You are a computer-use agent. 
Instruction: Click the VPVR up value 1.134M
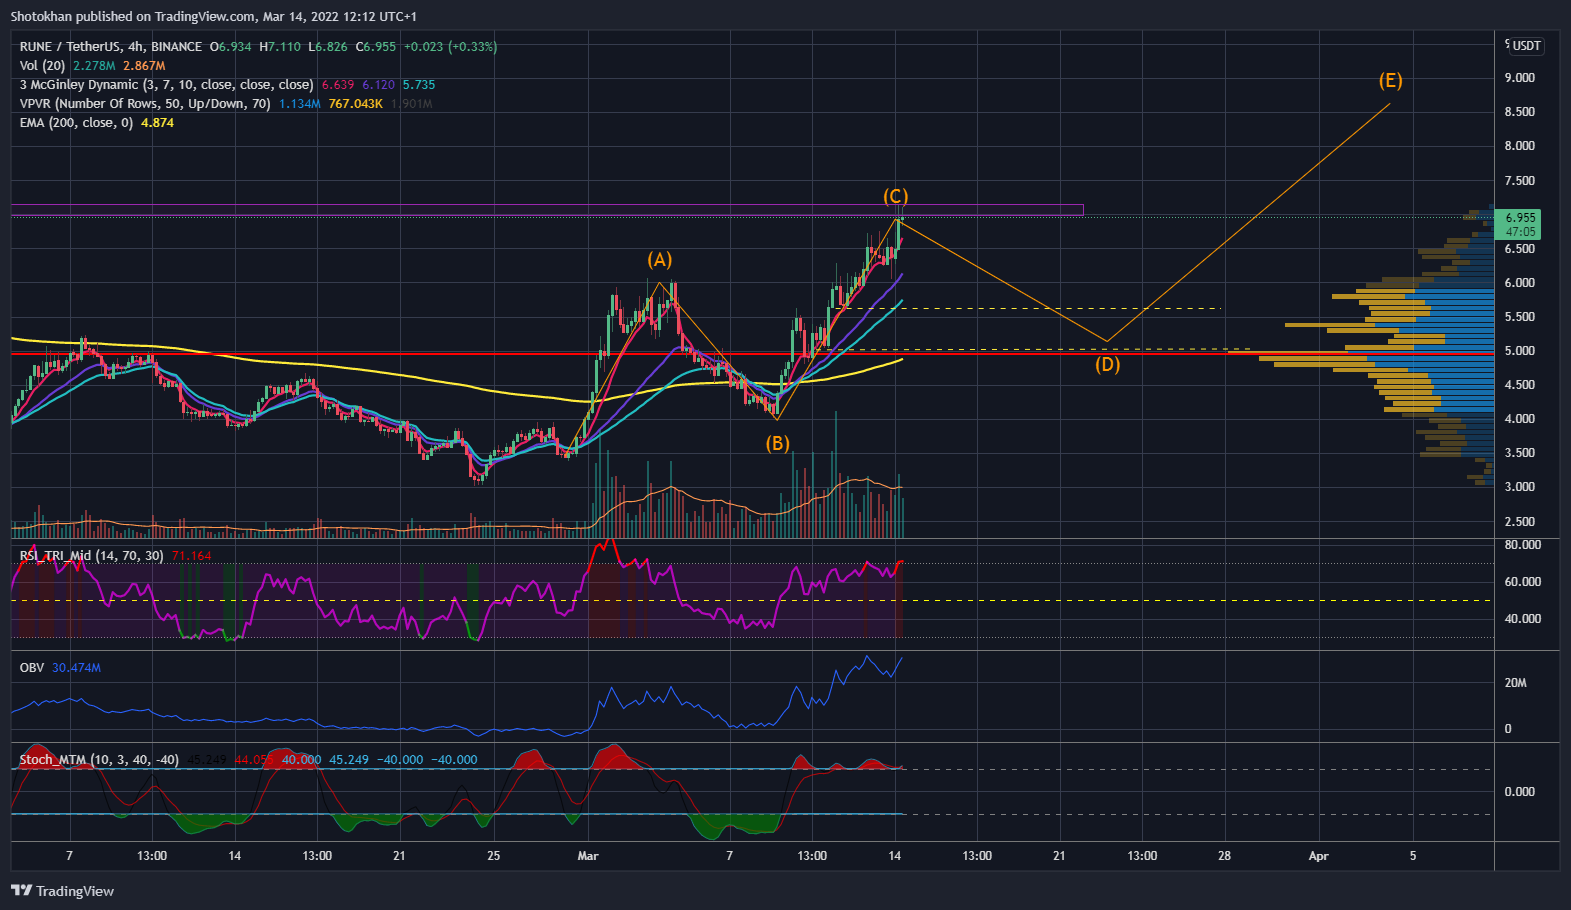pos(300,104)
